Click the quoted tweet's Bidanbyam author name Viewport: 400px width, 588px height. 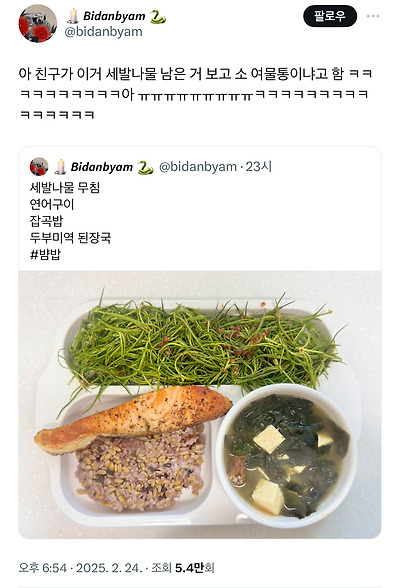(102, 167)
